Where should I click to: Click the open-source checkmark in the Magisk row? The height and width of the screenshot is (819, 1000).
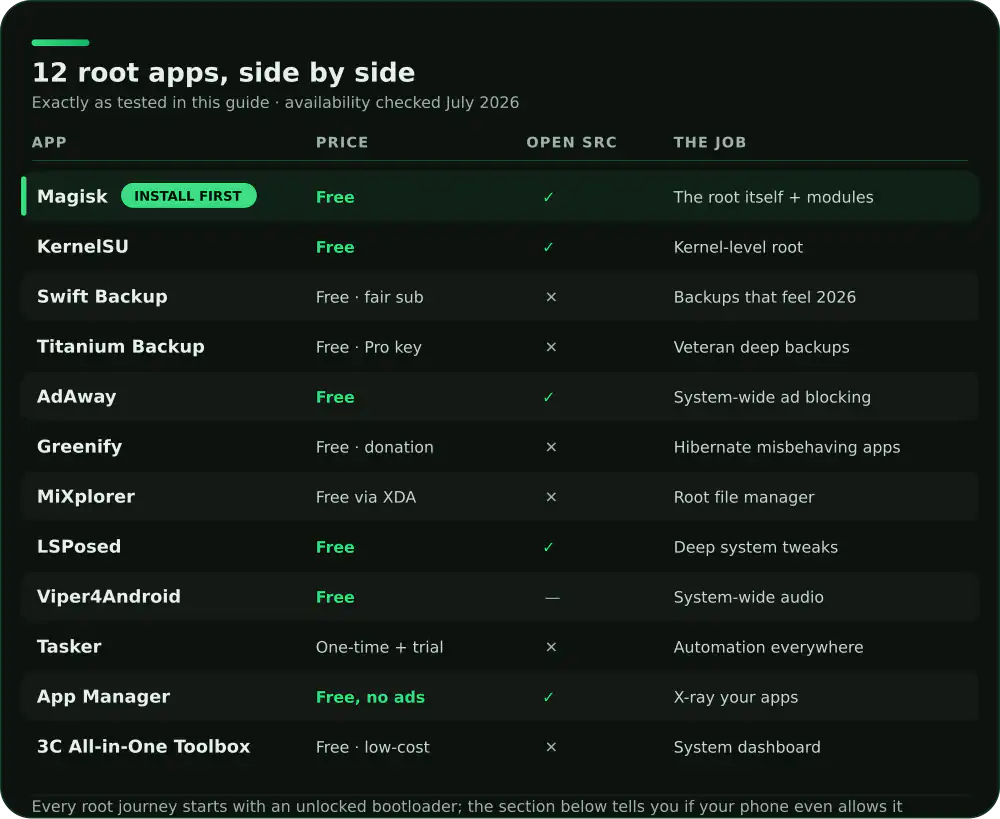pos(548,197)
